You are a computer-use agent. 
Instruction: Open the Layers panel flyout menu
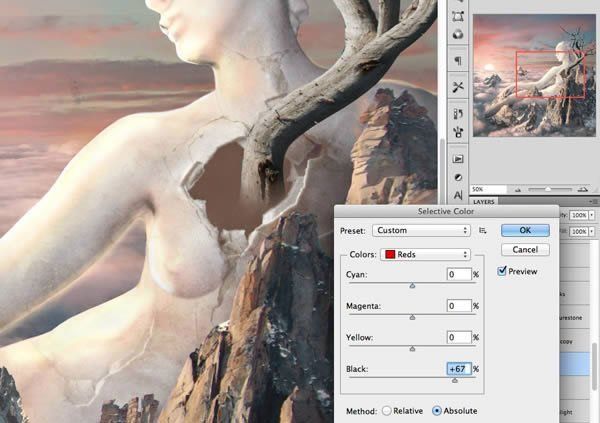pyautogui.click(x=593, y=201)
